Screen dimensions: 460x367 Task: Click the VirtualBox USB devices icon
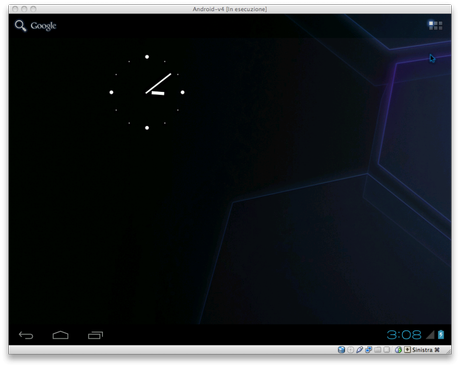359,350
